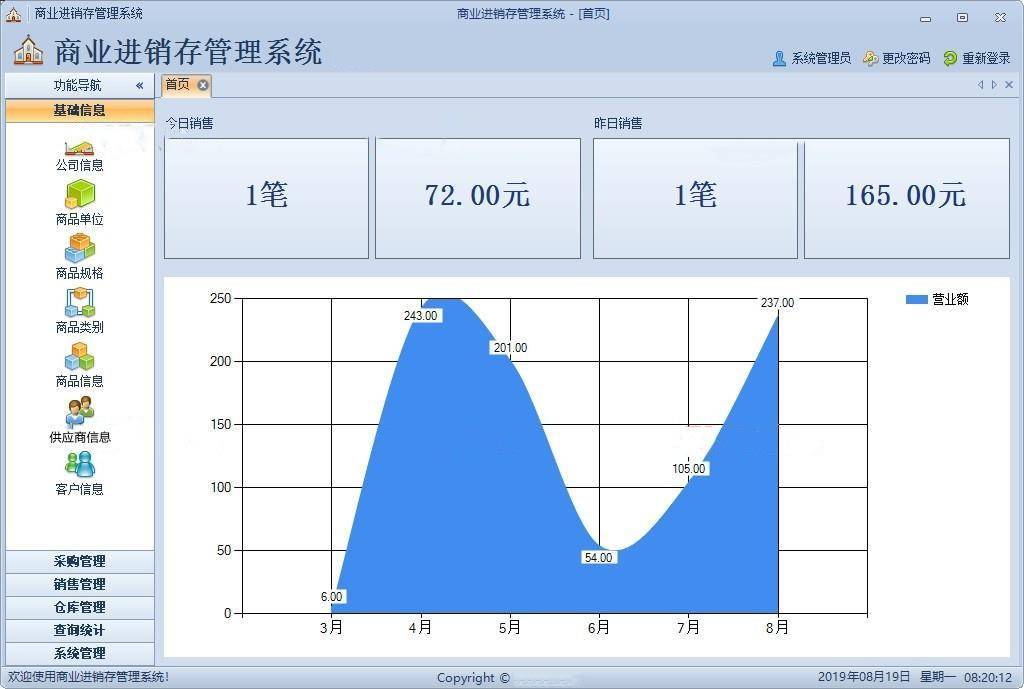Click the time 08:20:12 in status bar
The height and width of the screenshot is (689, 1024).
click(988, 677)
